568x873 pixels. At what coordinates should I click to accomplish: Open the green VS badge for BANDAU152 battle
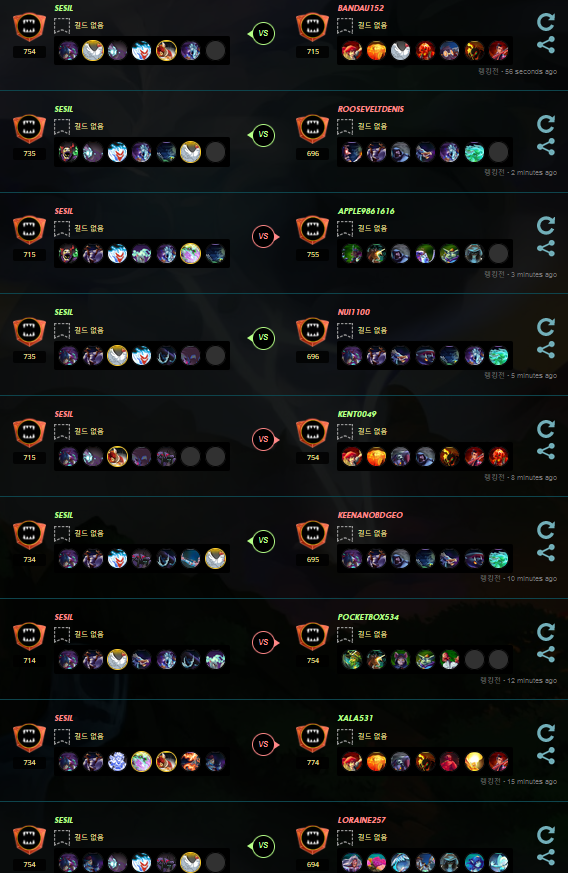coord(263,33)
